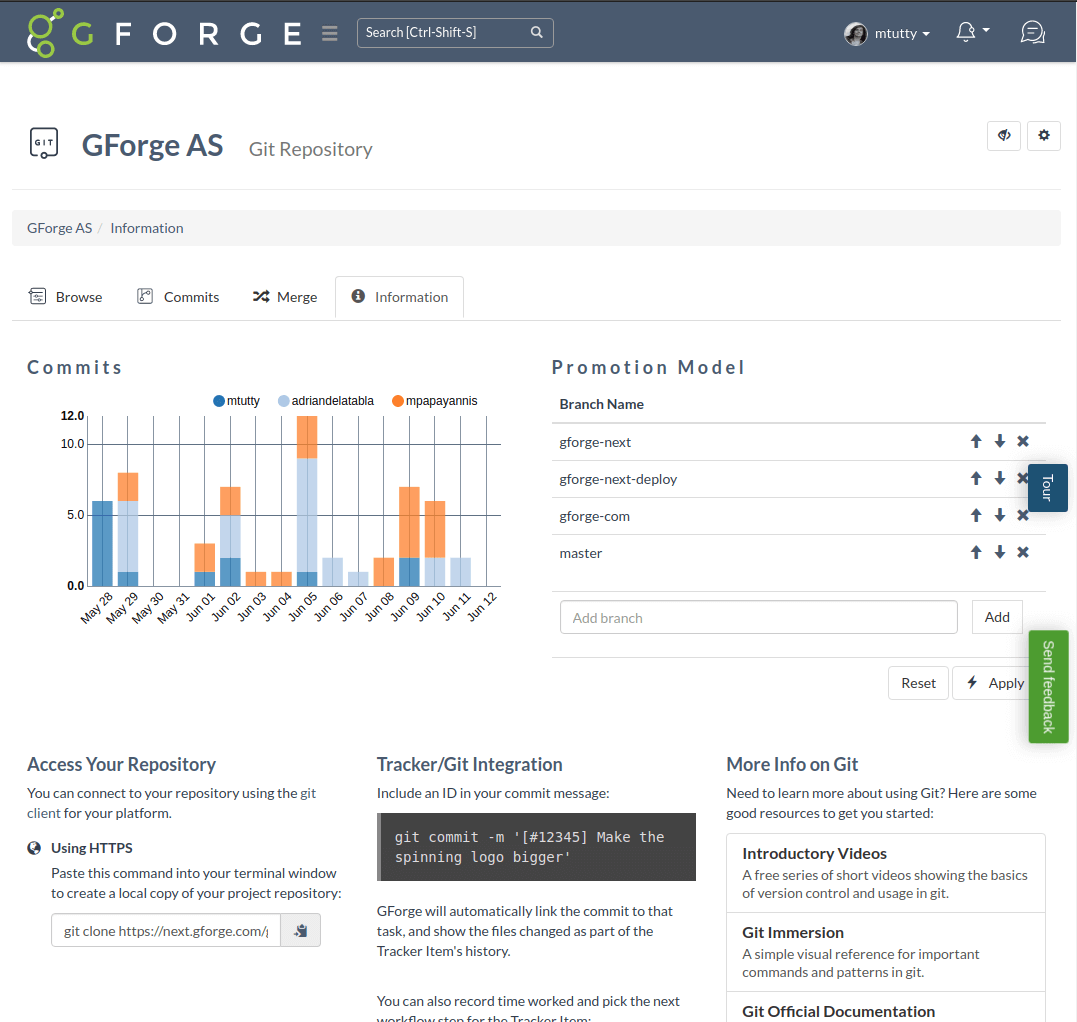Remove the master branch
Screen dimensions: 1077x1022
point(1023,553)
